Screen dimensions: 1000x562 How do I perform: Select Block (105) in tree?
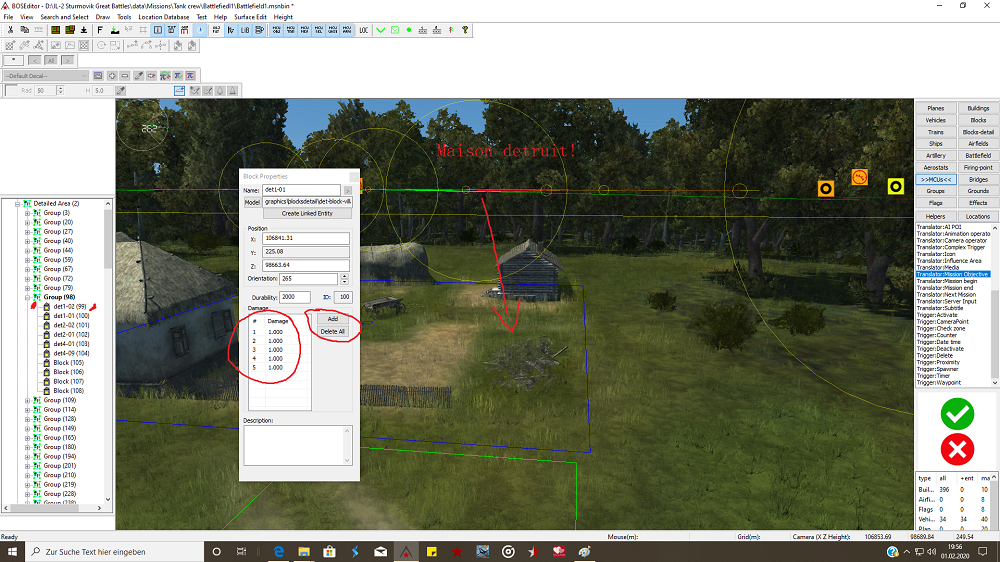coord(68,362)
